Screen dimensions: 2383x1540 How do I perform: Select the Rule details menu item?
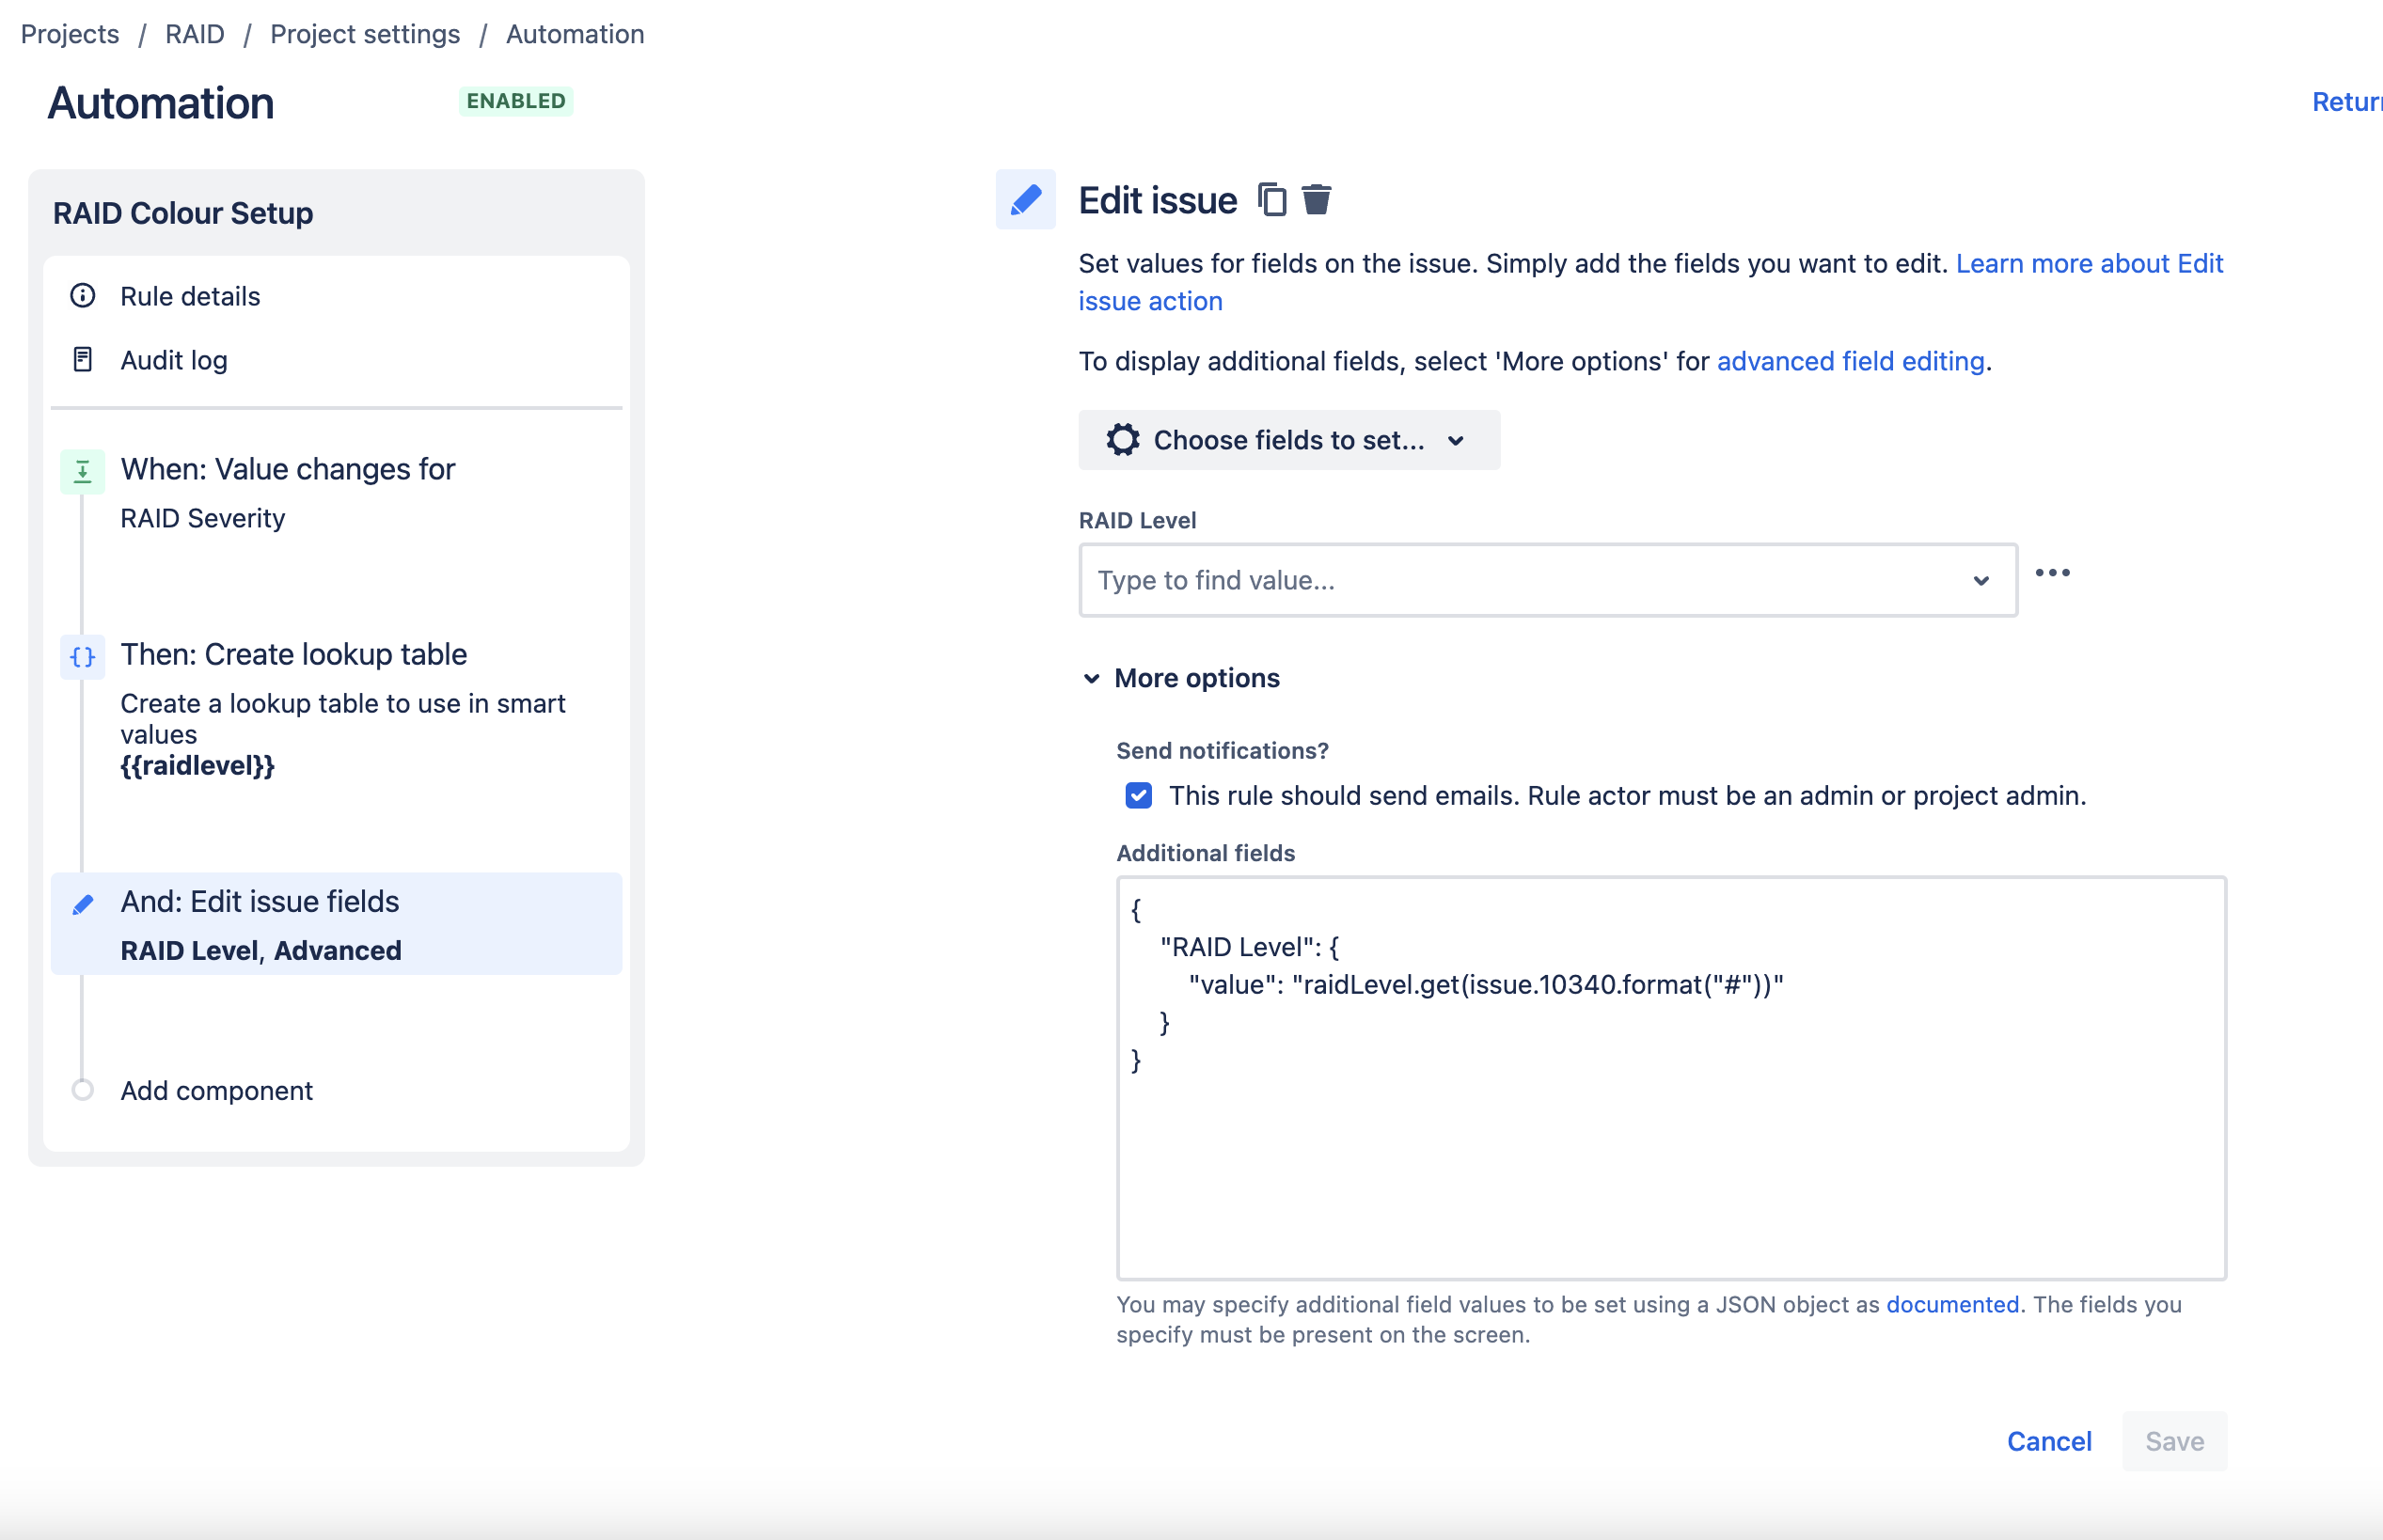191,295
